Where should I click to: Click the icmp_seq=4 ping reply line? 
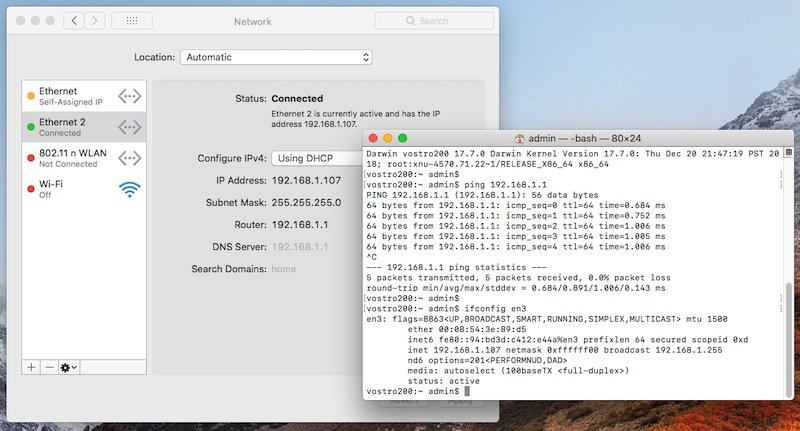516,247
